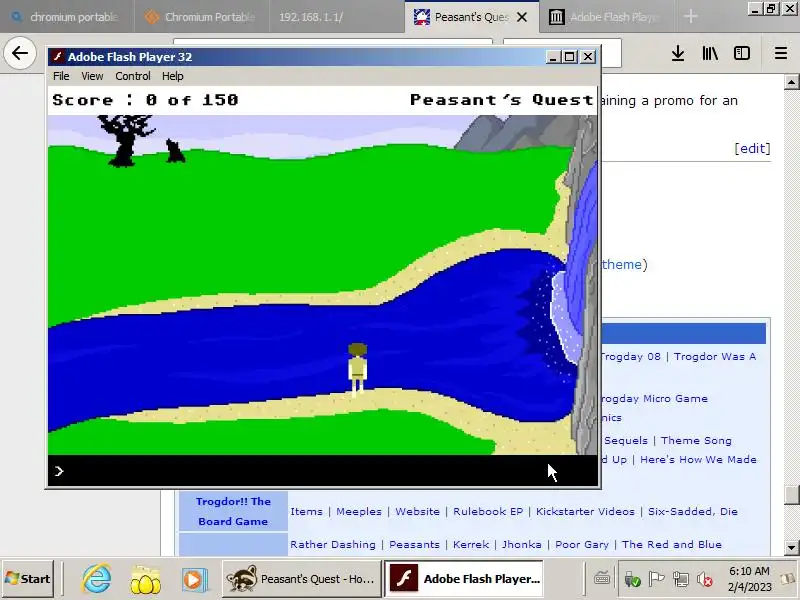Click the safely remove hardware tray icon
800x600 pixels.
coord(632,579)
